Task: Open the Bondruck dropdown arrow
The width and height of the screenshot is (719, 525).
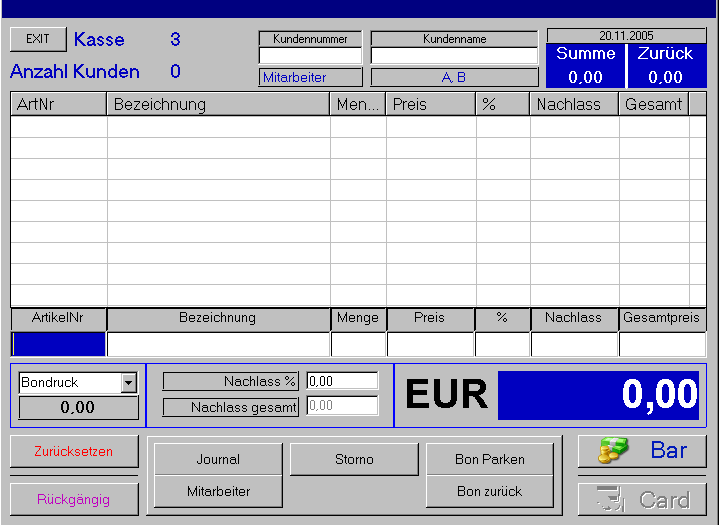Action: tap(128, 383)
